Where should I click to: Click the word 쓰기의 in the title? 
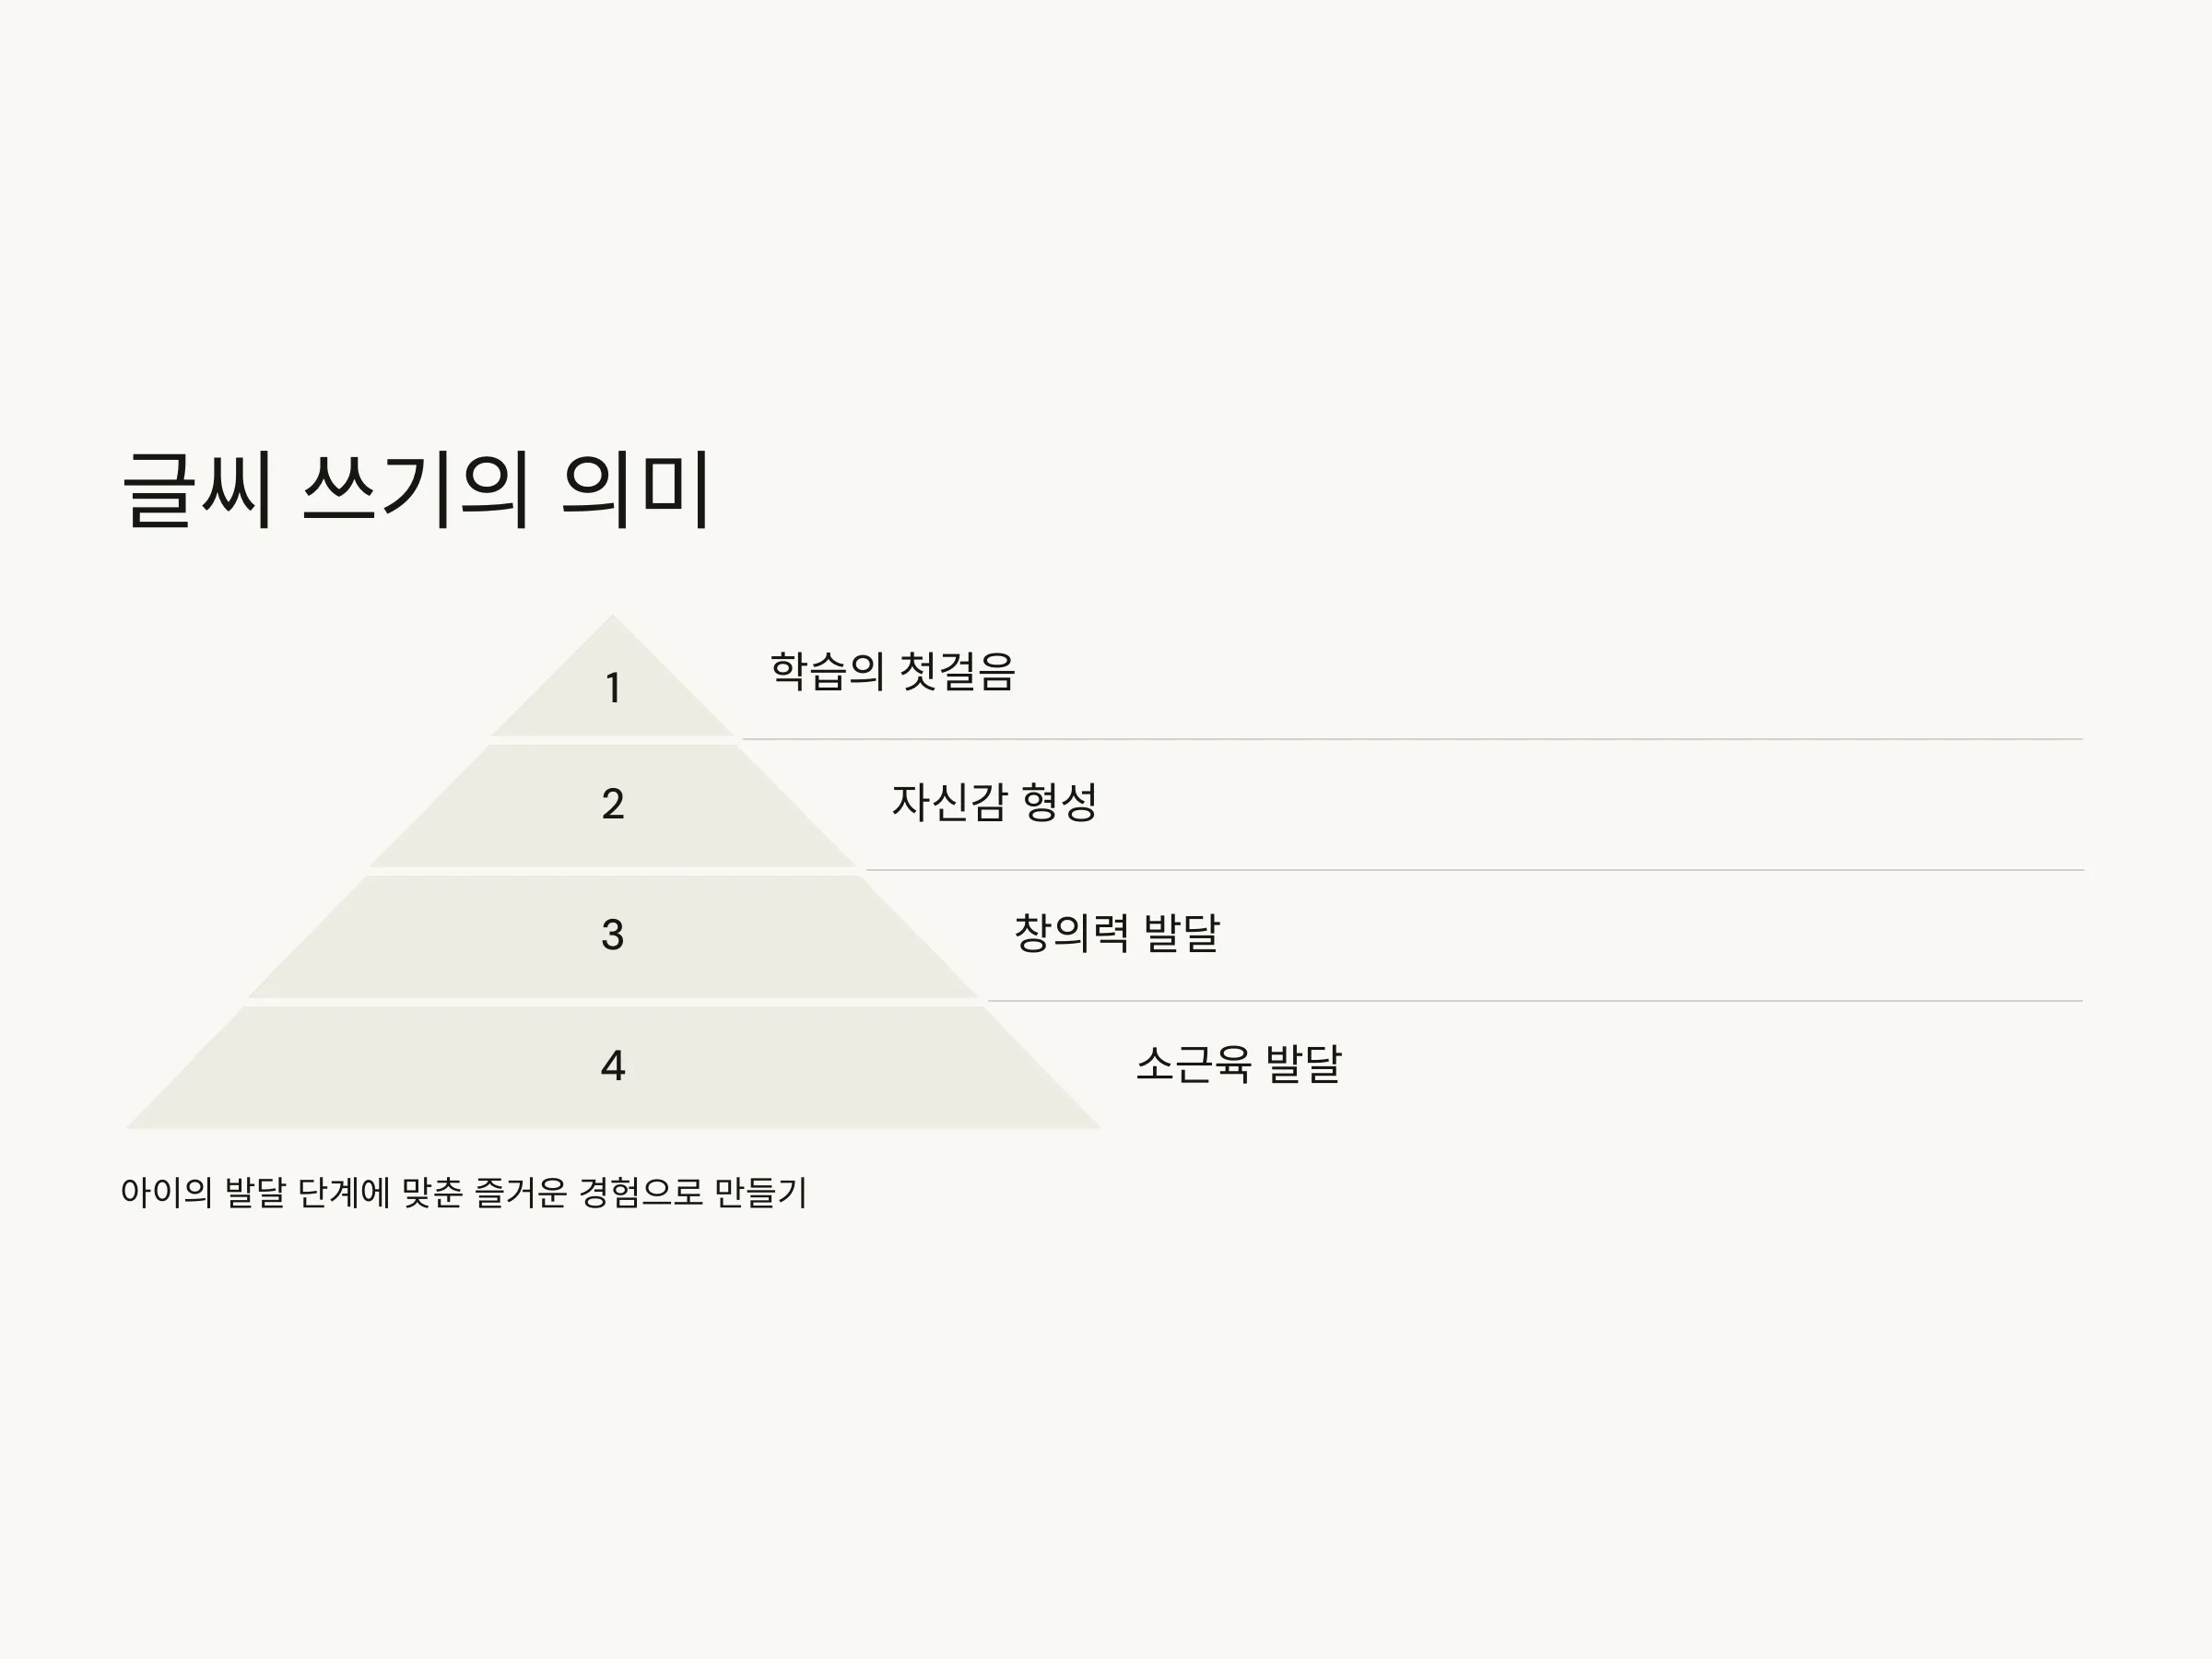click(x=415, y=489)
